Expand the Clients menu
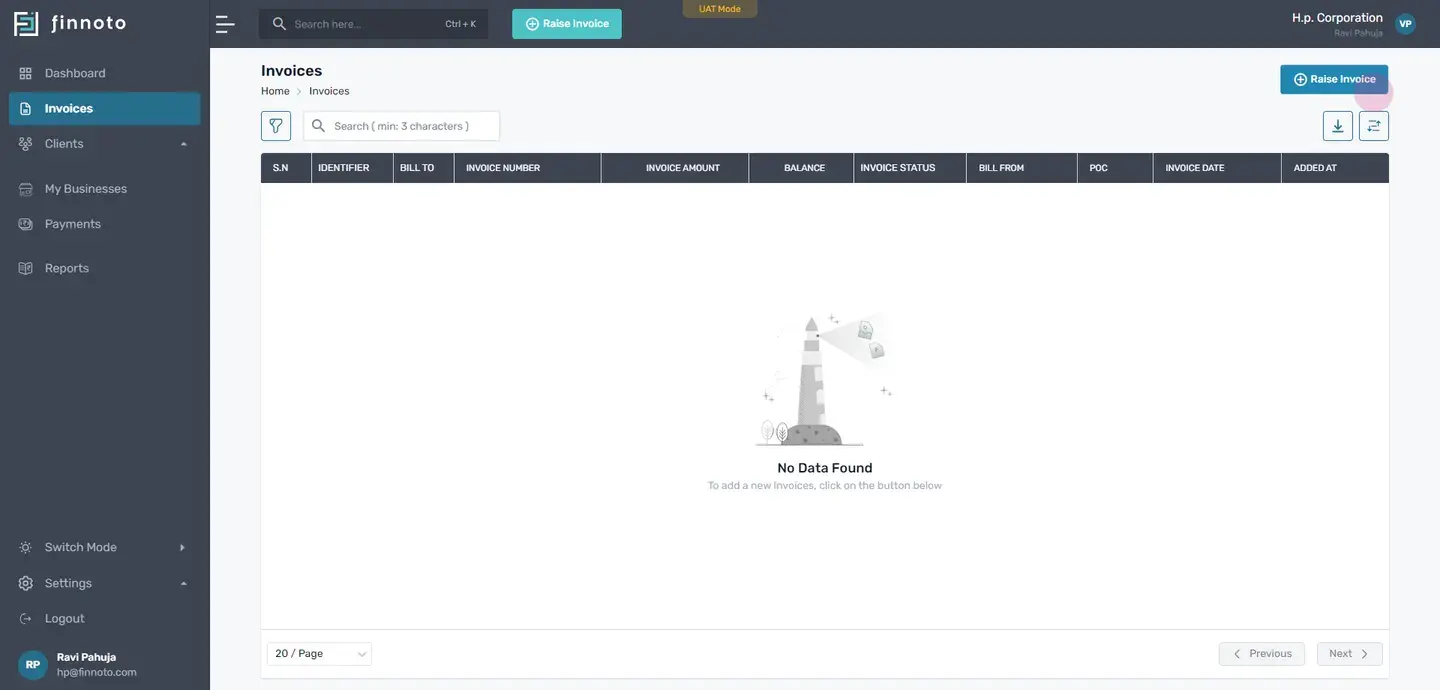1440x690 pixels. [105, 144]
